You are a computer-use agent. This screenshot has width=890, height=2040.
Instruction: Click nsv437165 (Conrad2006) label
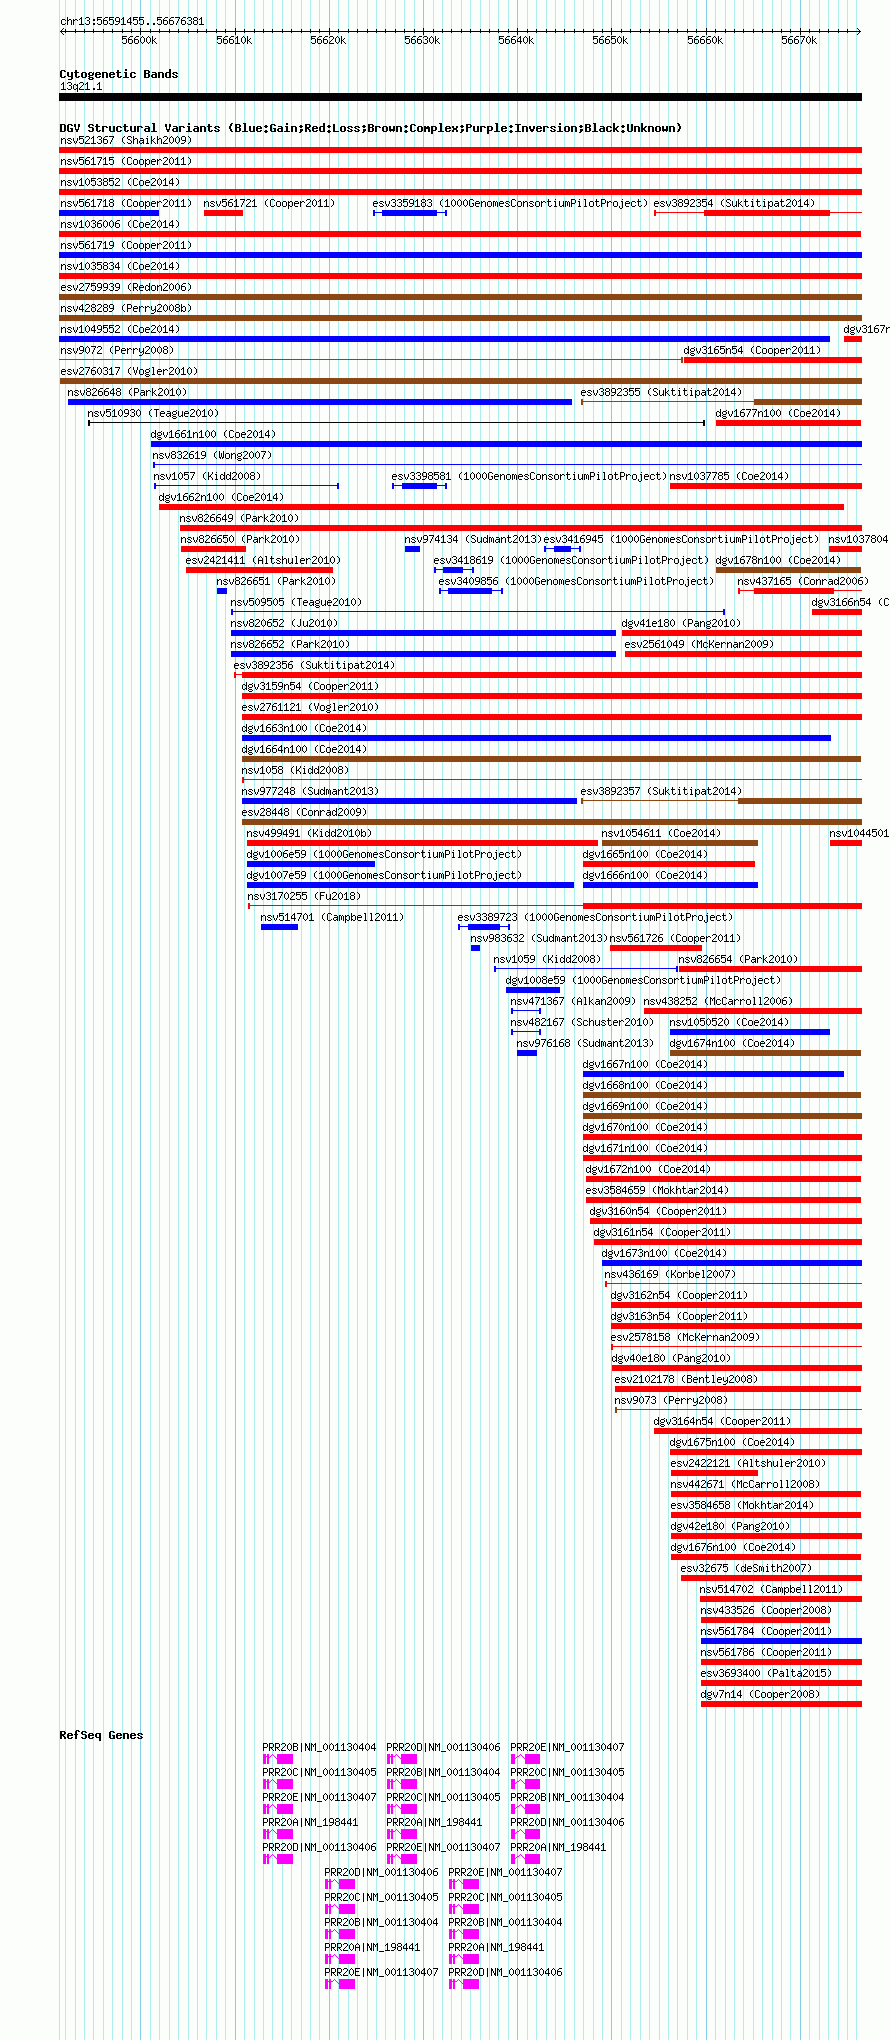tap(803, 581)
